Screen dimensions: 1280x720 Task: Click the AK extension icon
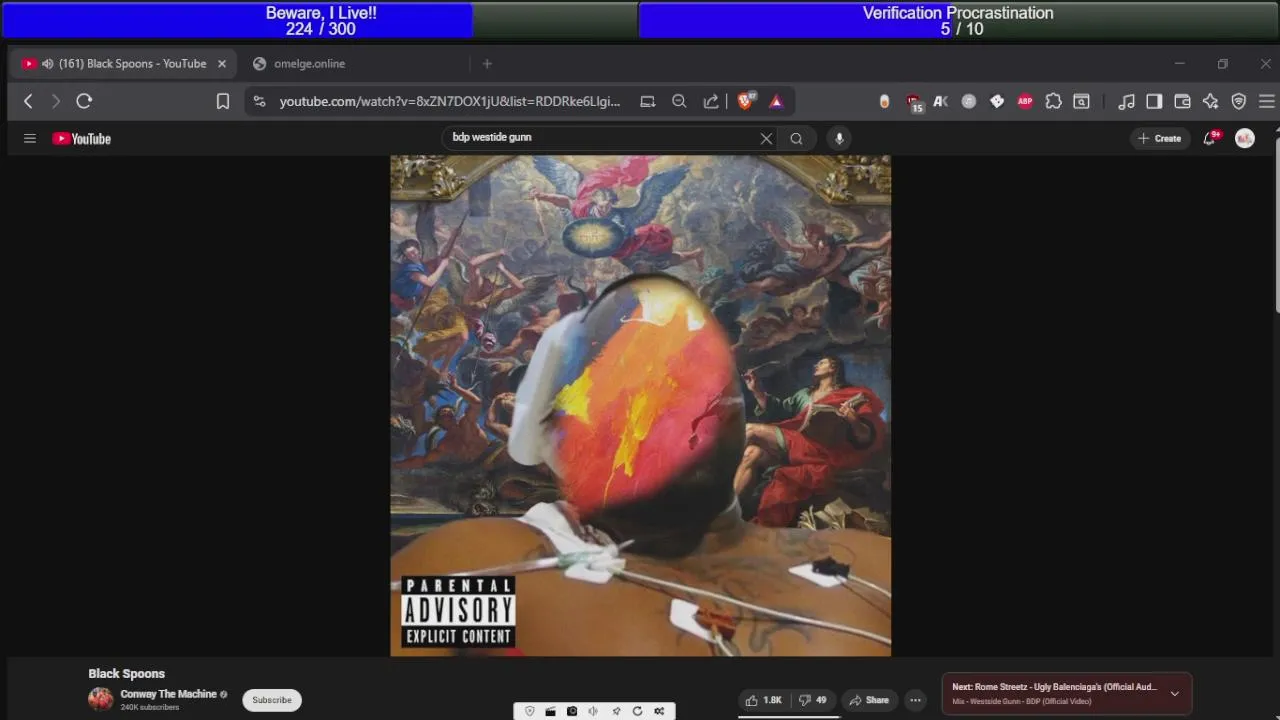point(940,101)
